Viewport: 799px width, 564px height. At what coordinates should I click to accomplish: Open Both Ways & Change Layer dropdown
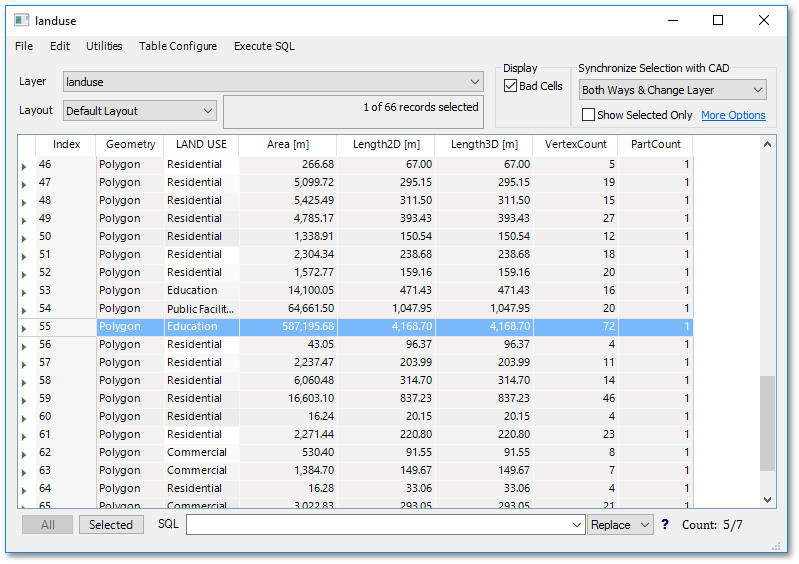click(673, 90)
